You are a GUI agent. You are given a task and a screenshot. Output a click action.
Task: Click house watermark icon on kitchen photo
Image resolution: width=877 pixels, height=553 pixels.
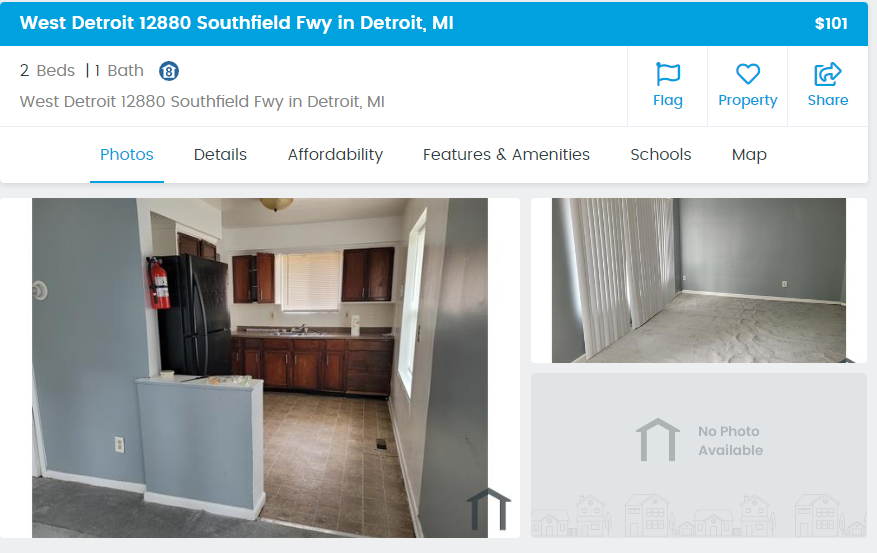pos(489,509)
